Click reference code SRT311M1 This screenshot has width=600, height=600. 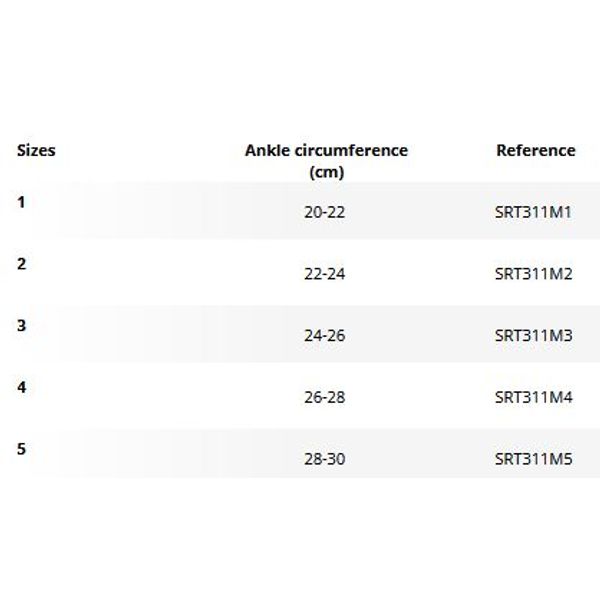coord(533,212)
